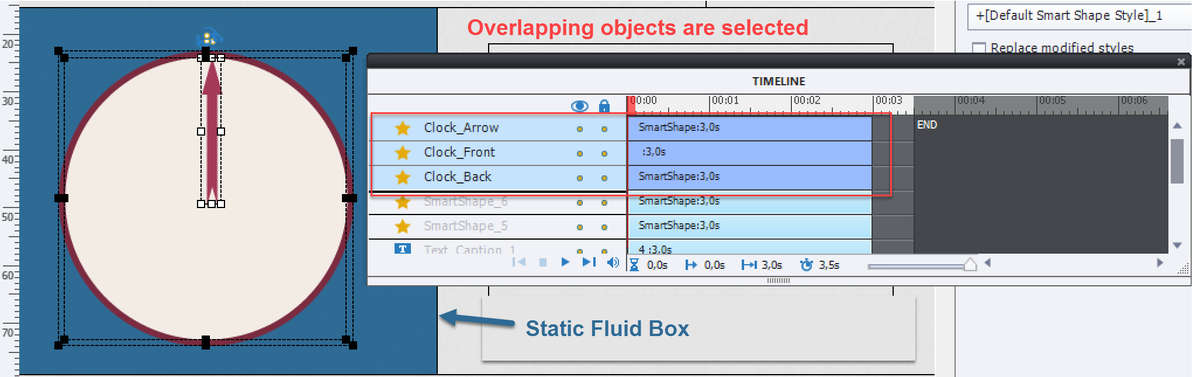The image size is (1200, 377).
Task: Click the SmartShape_6 SmartShape:3,0s timeline bar
Action: (x=750, y=202)
